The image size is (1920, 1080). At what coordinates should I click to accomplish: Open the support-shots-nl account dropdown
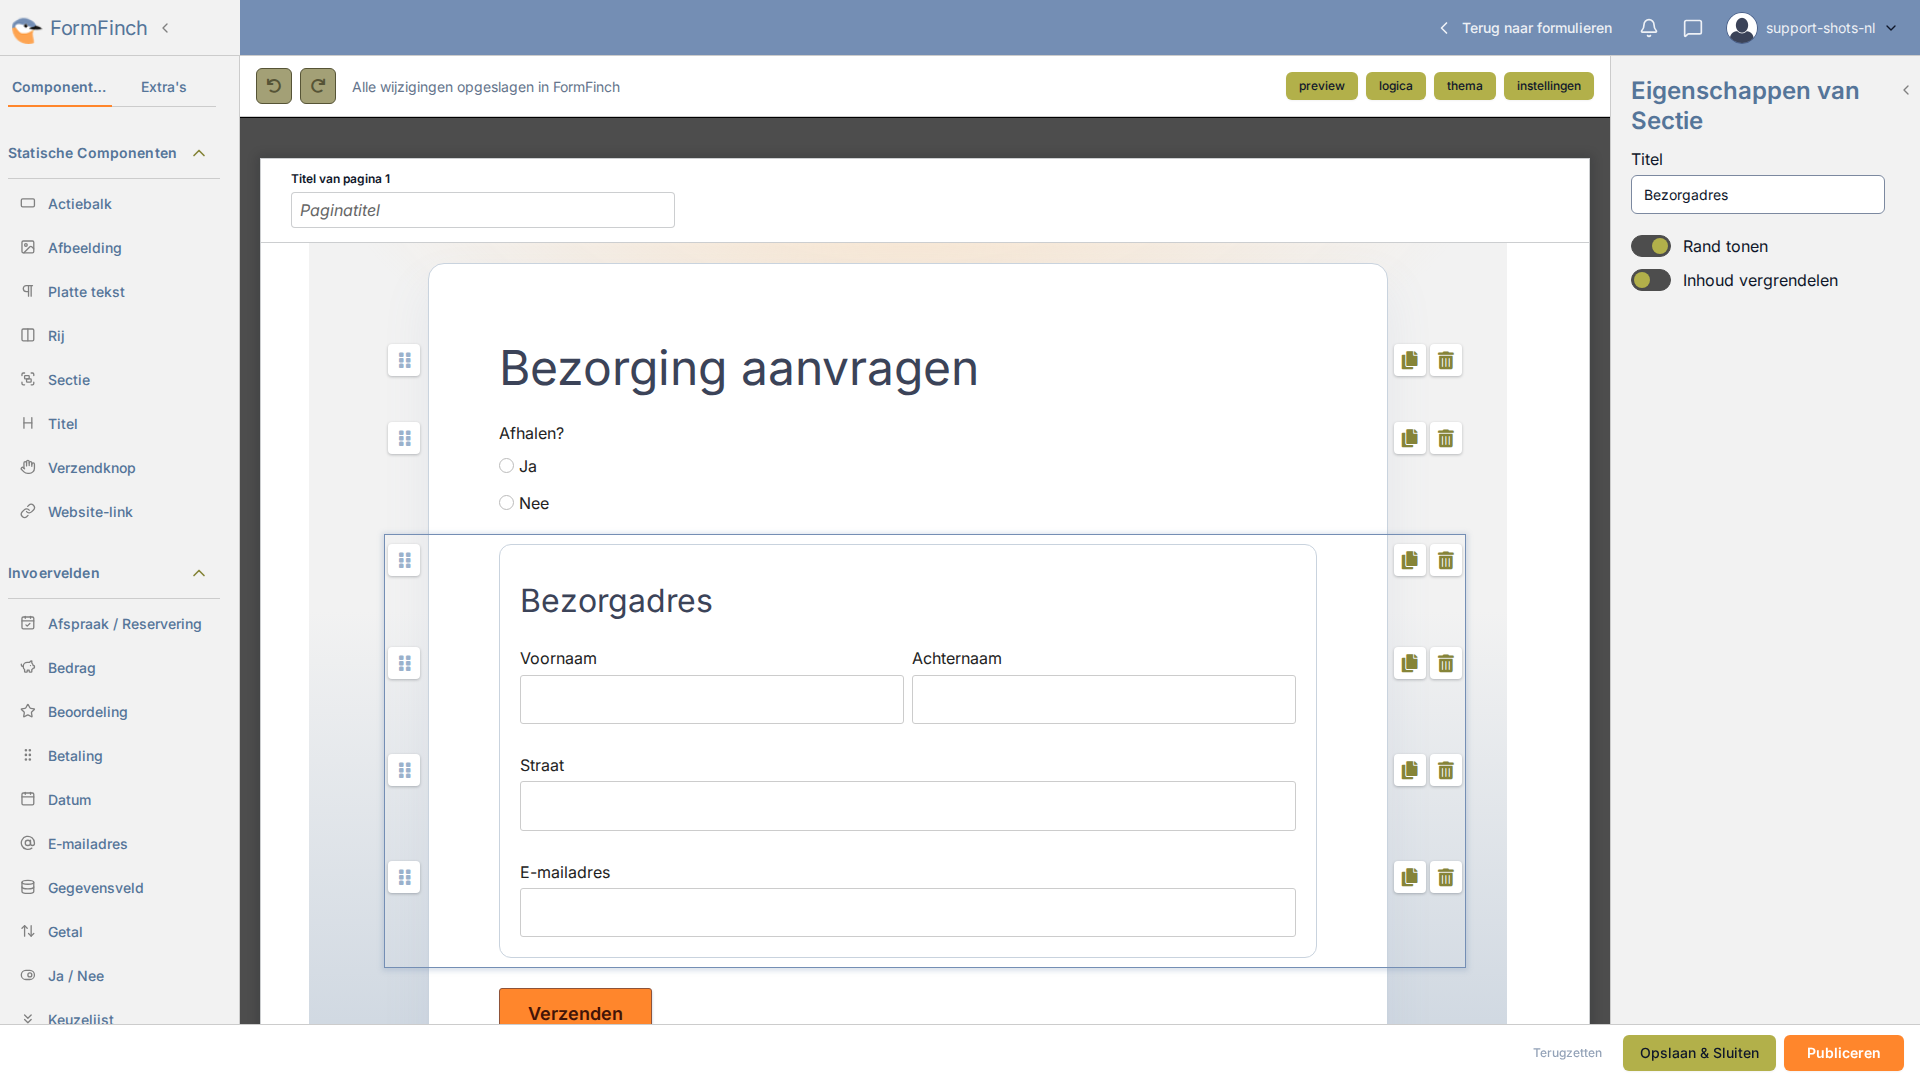point(1891,28)
